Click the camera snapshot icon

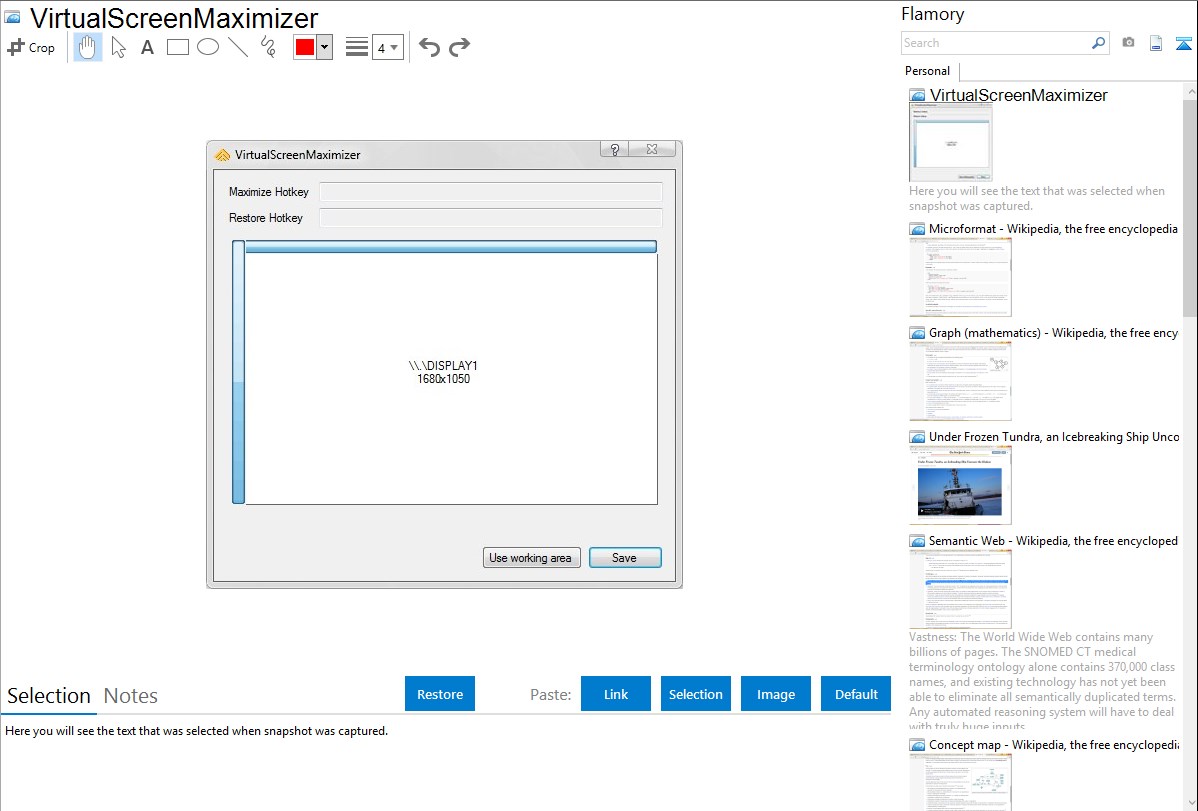[x=1128, y=43]
